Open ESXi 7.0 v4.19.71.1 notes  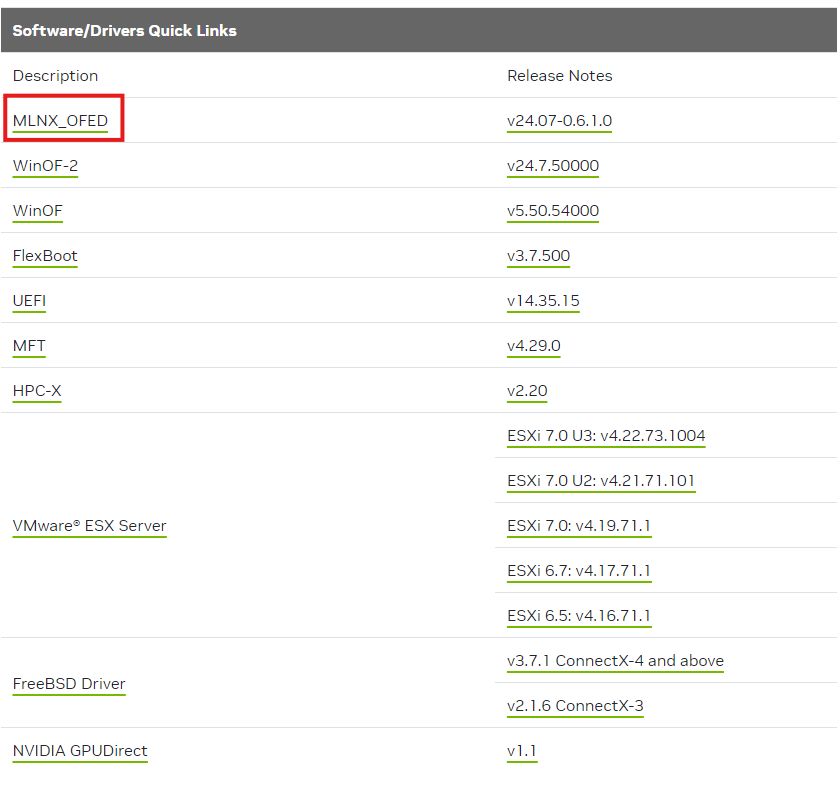(579, 526)
